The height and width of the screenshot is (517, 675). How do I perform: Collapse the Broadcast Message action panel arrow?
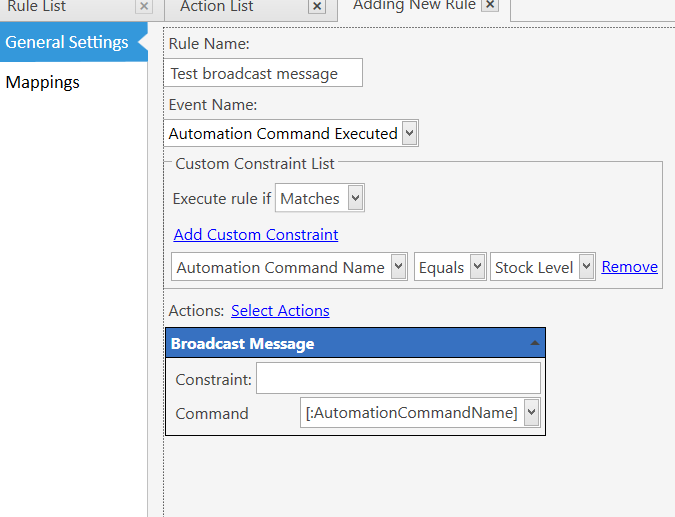coord(535,343)
